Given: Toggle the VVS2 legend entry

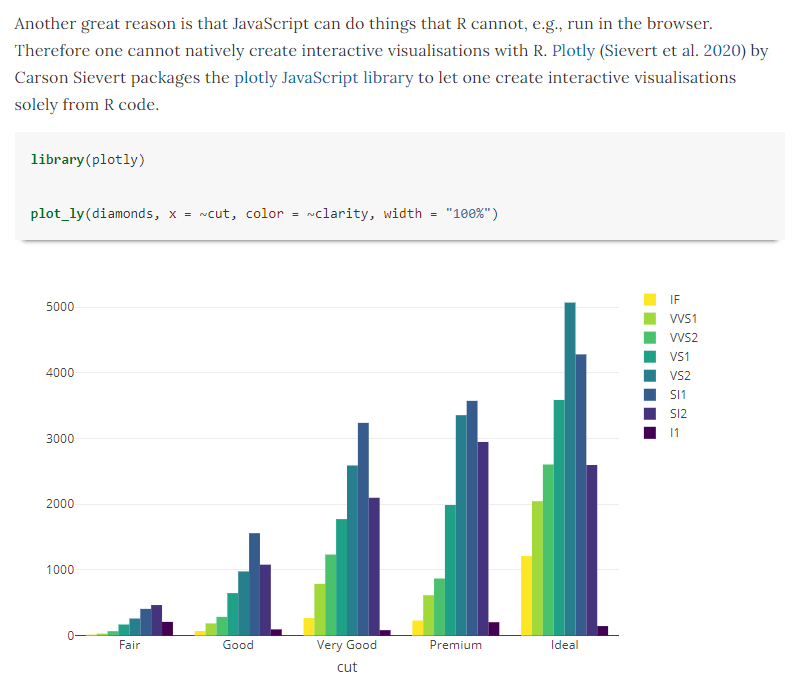Looking at the screenshot, I should (651, 337).
